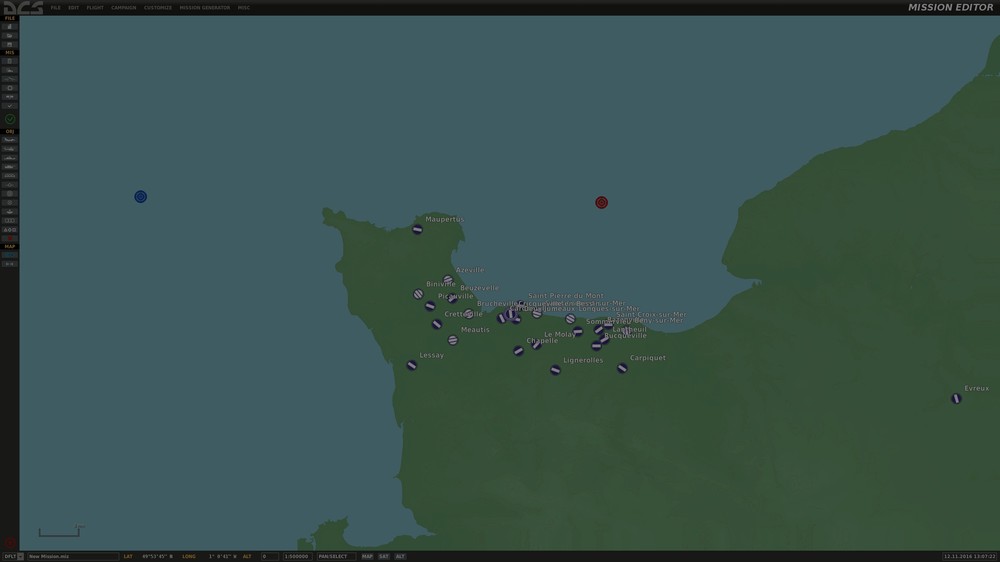The image size is (1000, 562).
Task: Click the Azeville airfield marker
Action: click(x=448, y=279)
